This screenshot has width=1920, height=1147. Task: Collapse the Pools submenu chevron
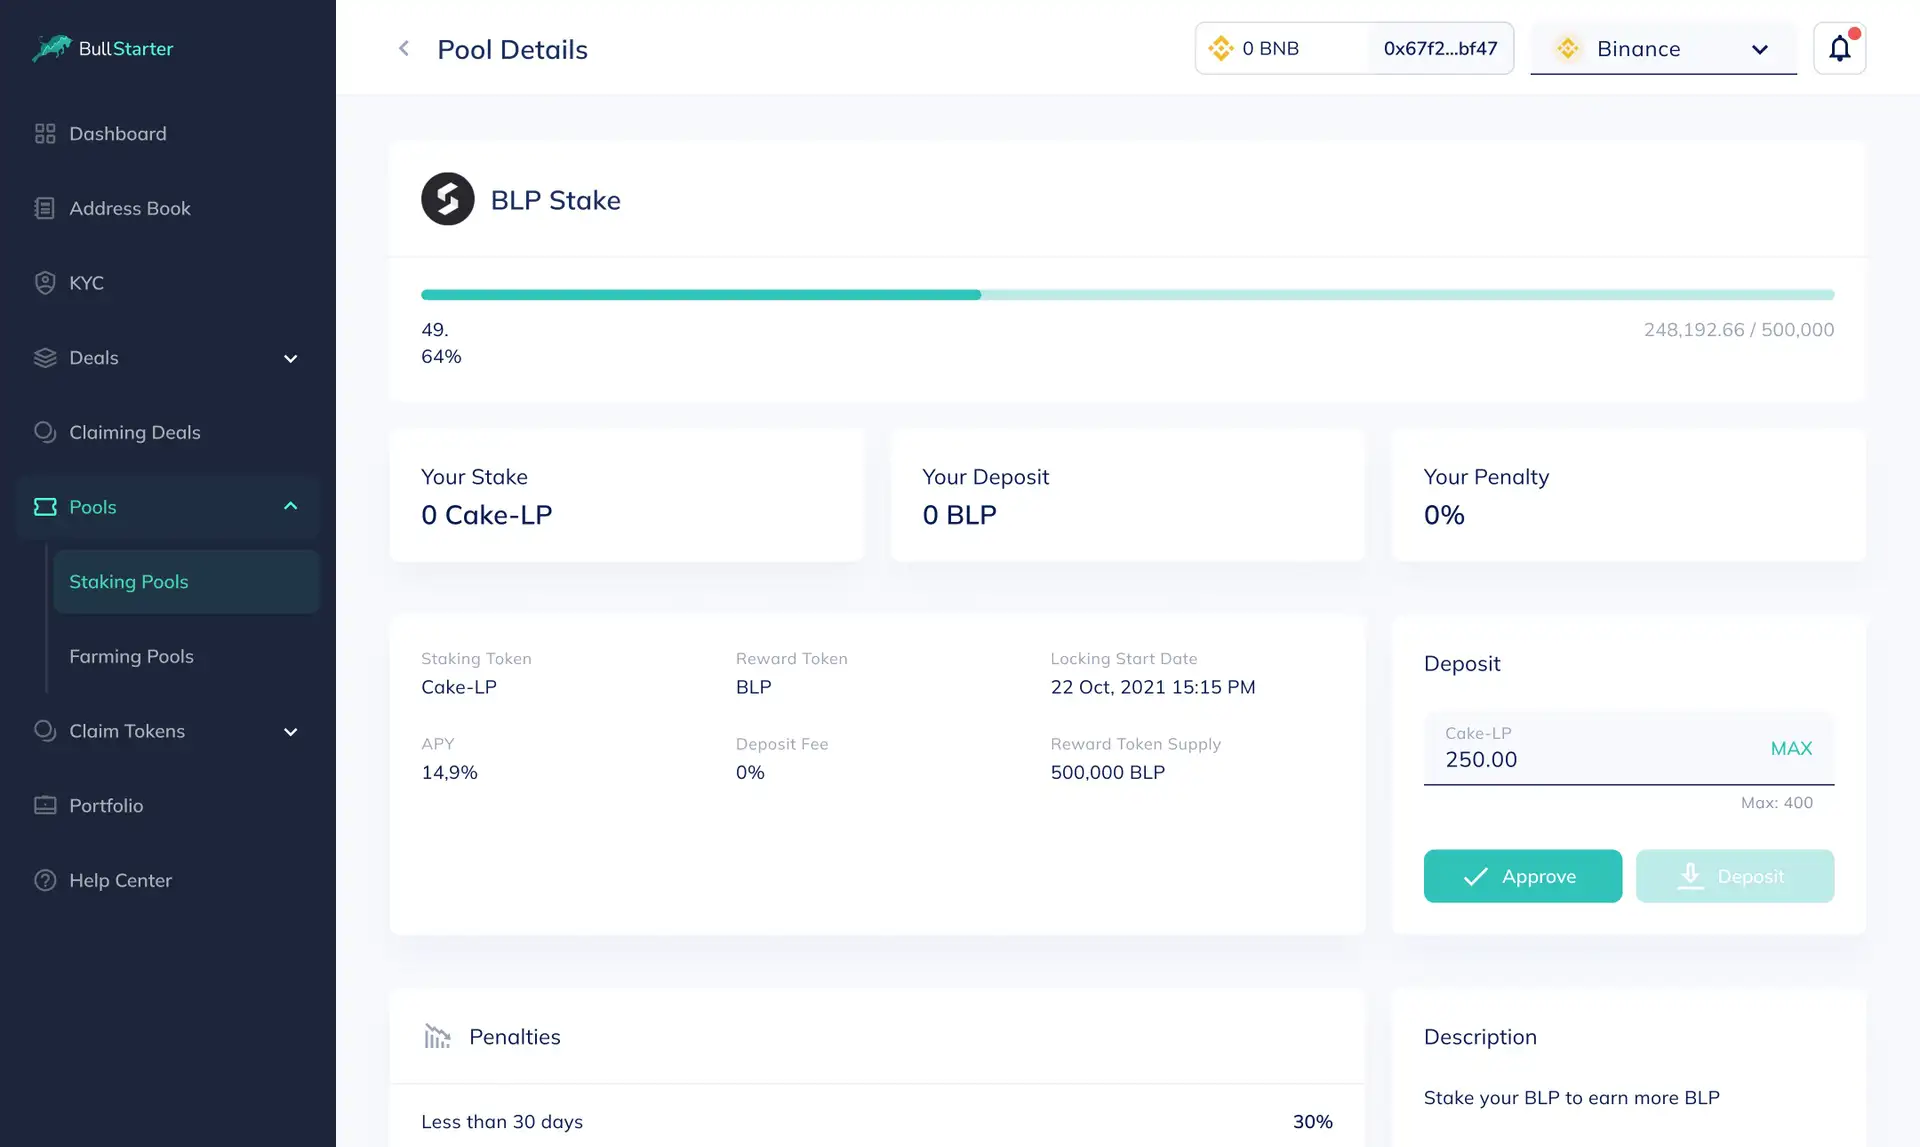pos(290,506)
